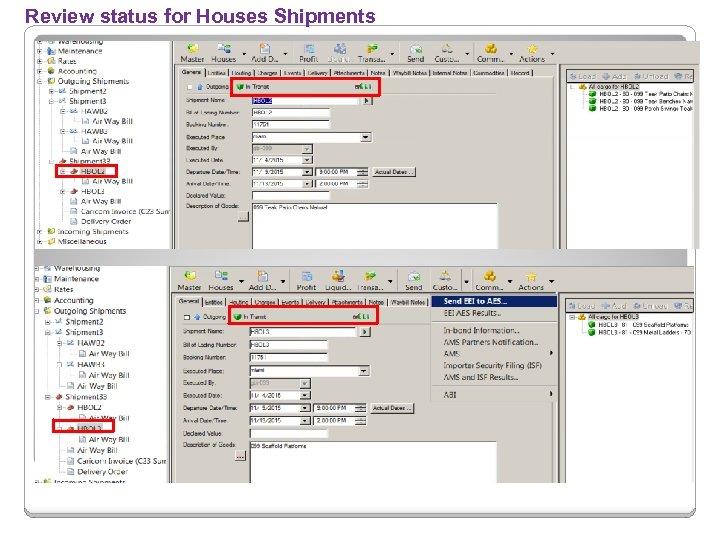Screen dimensions: 720x540
Task: Open the Arrival Date dropdown in the HBOL3 window
Action: pos(305,421)
